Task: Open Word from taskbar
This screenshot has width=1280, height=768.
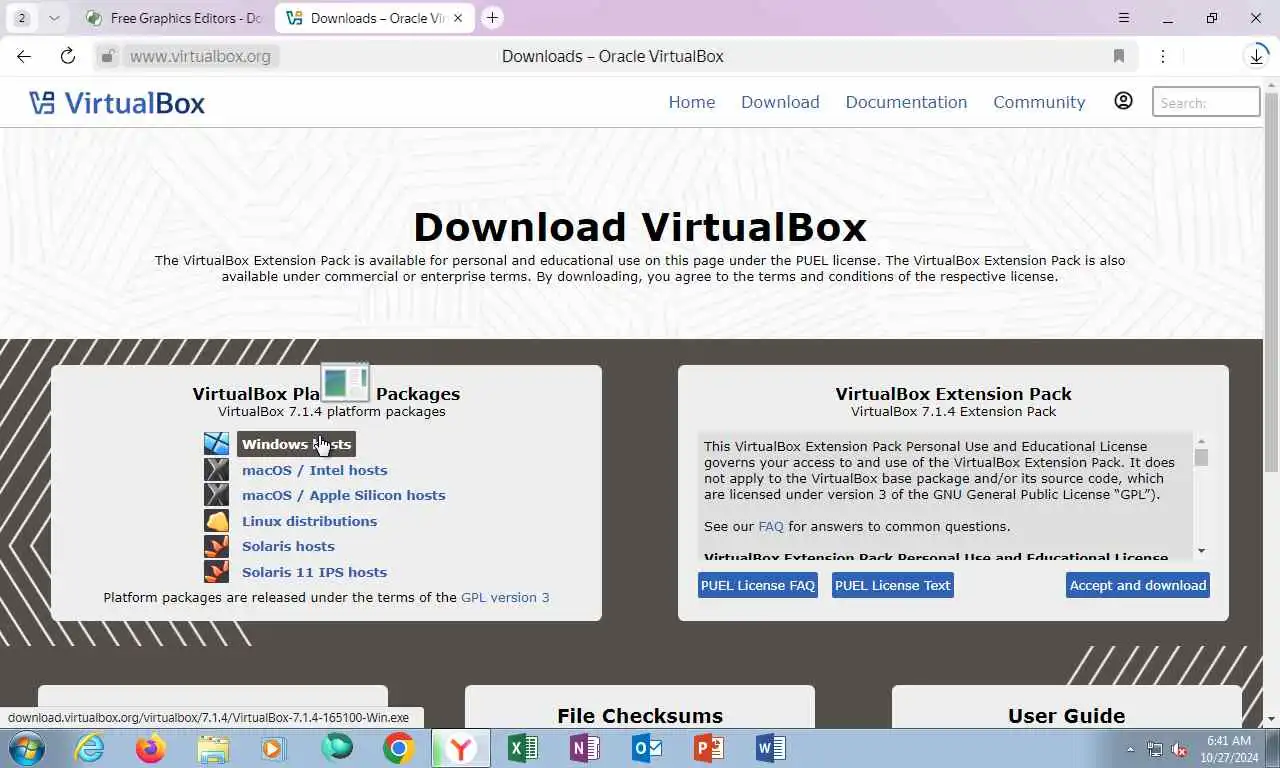Action: click(771, 748)
